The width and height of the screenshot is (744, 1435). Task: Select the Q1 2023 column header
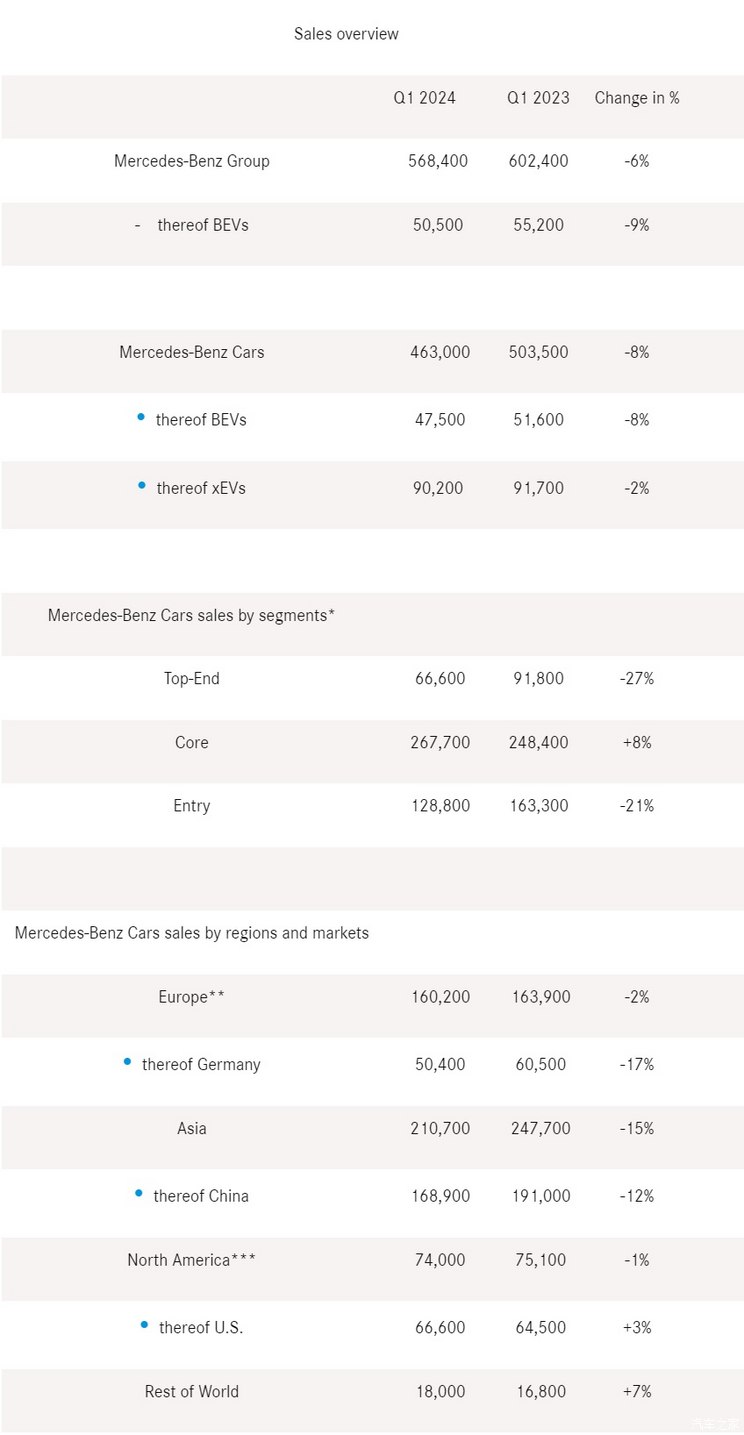538,98
